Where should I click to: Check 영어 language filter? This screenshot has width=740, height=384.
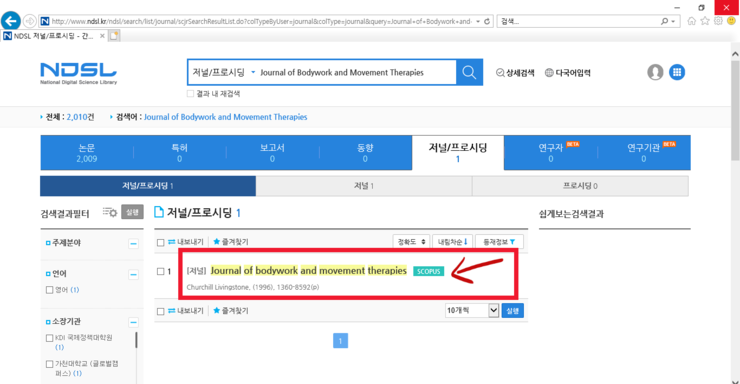50,290
